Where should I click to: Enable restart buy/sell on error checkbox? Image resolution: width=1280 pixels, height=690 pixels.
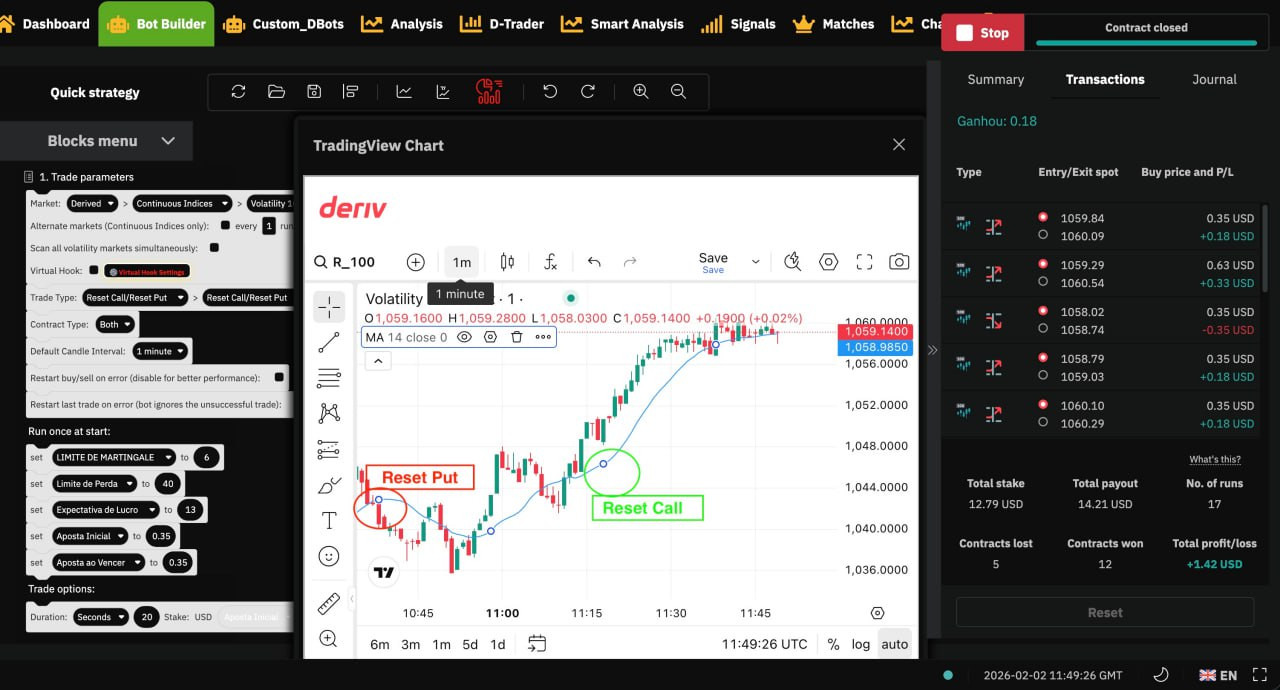tap(279, 377)
